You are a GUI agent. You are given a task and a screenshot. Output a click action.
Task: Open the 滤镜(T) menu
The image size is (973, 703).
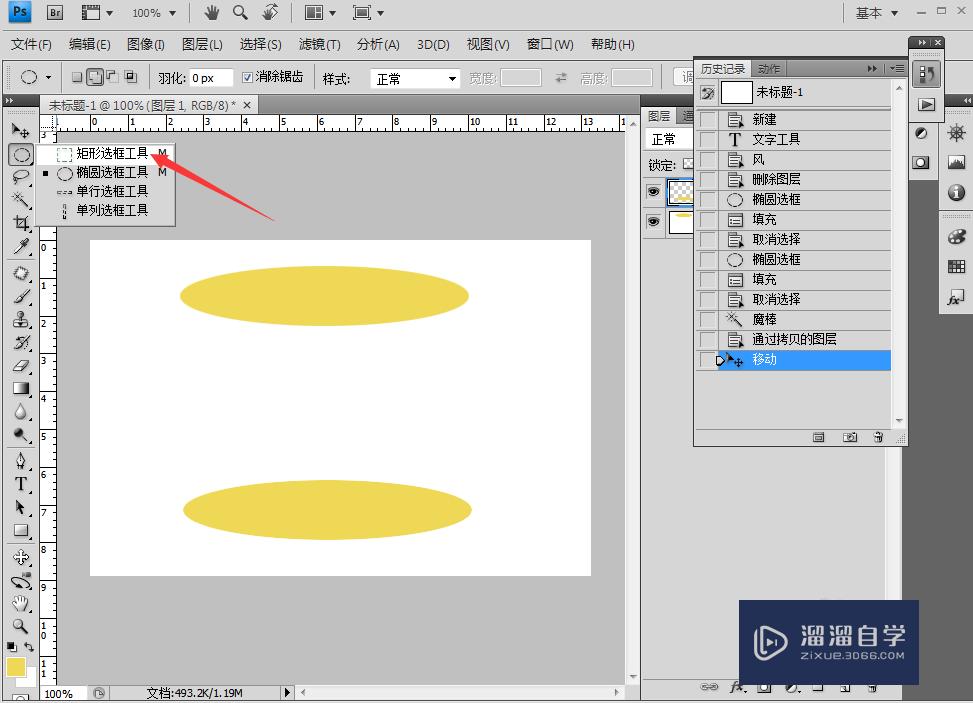tap(320, 45)
